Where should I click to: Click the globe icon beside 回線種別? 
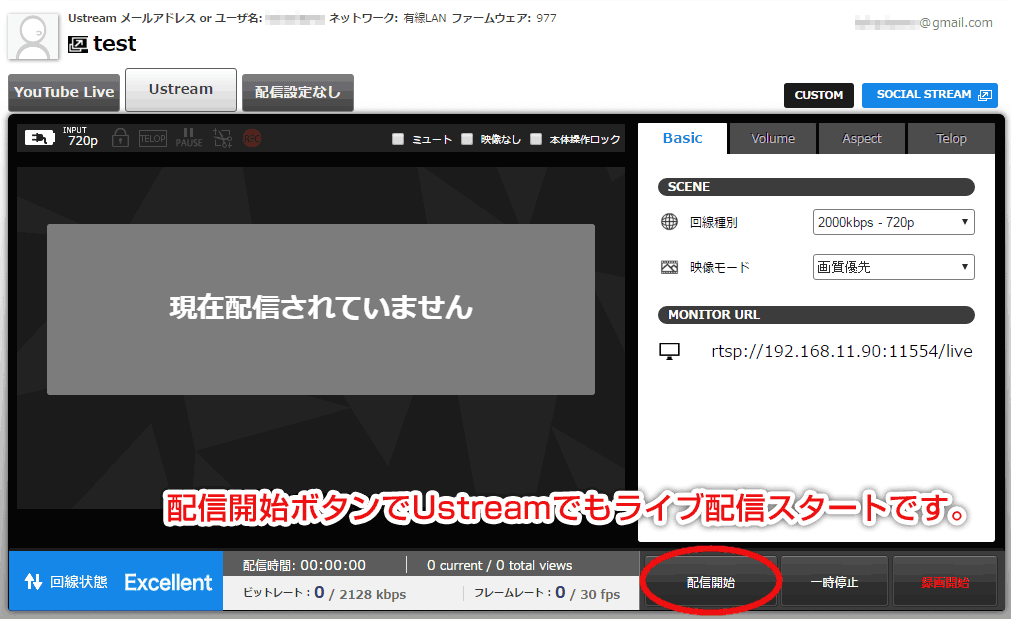point(669,222)
